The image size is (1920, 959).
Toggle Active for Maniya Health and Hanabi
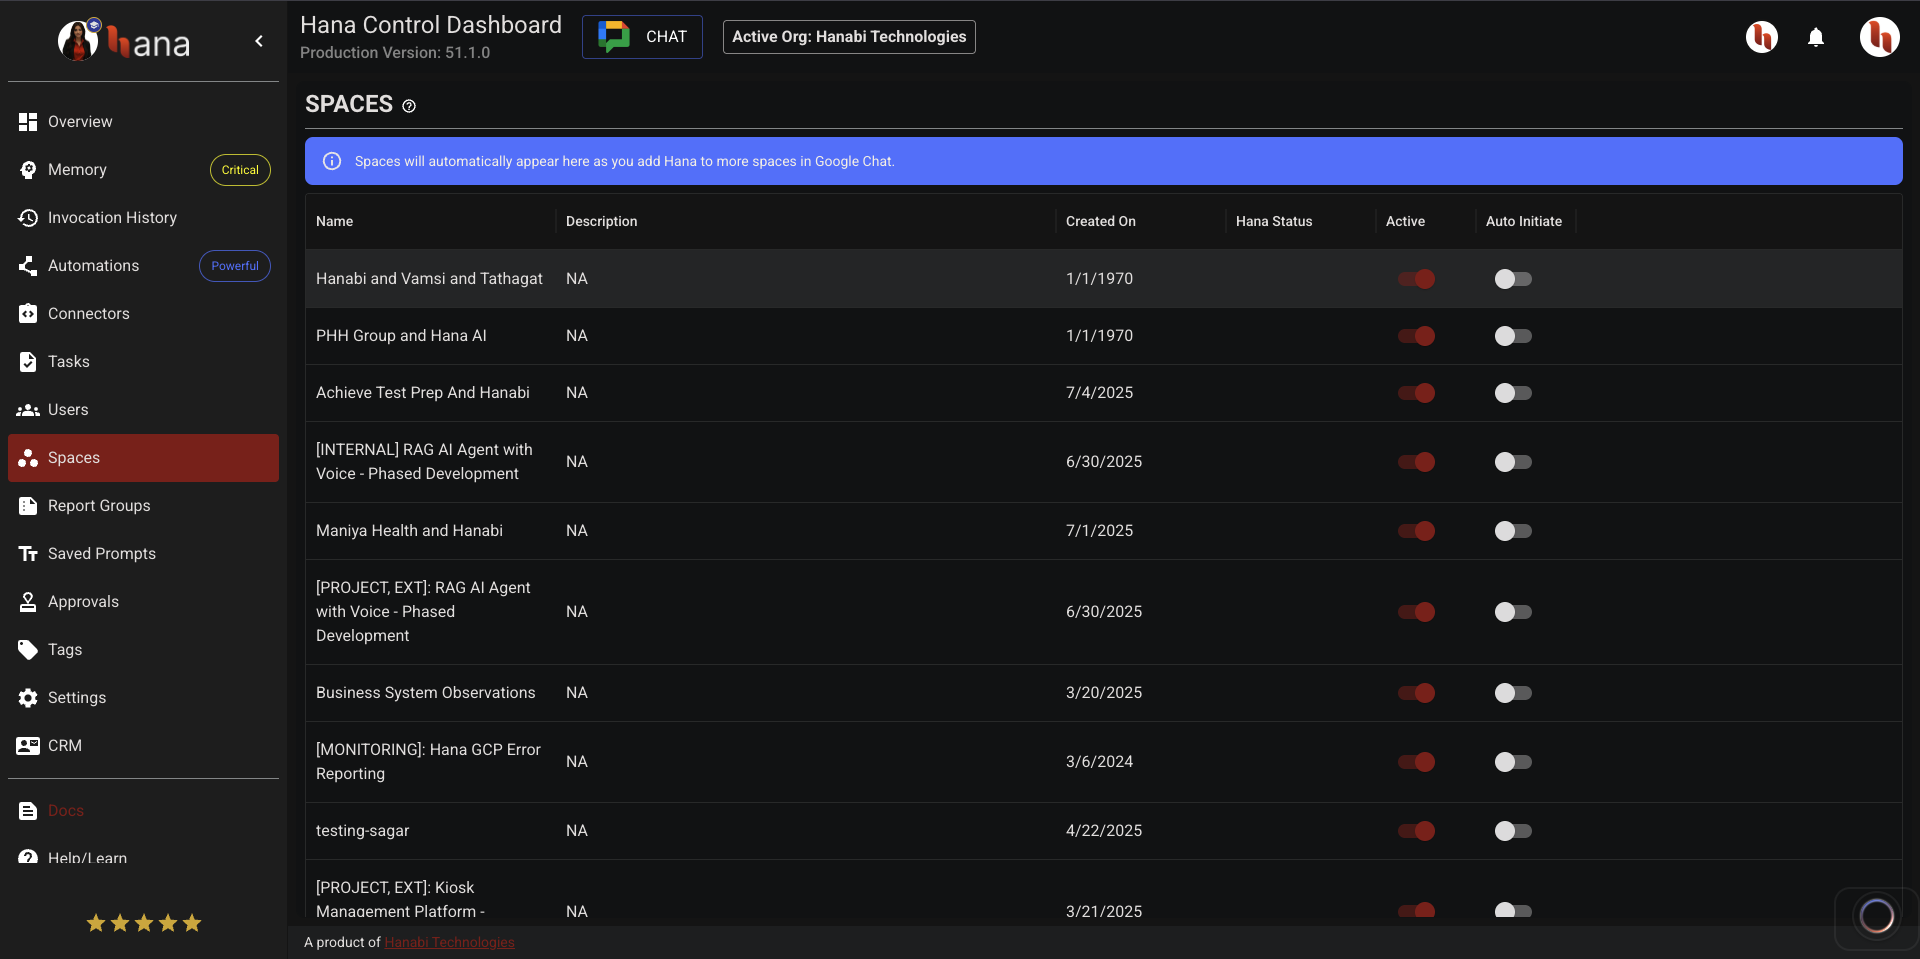[1417, 531]
